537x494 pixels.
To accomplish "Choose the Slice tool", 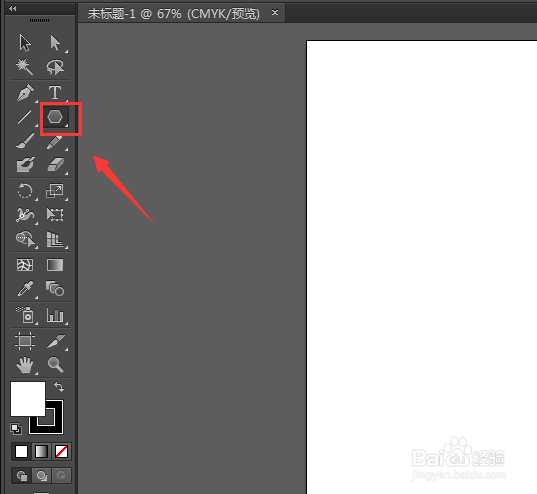I will [x=55, y=341].
